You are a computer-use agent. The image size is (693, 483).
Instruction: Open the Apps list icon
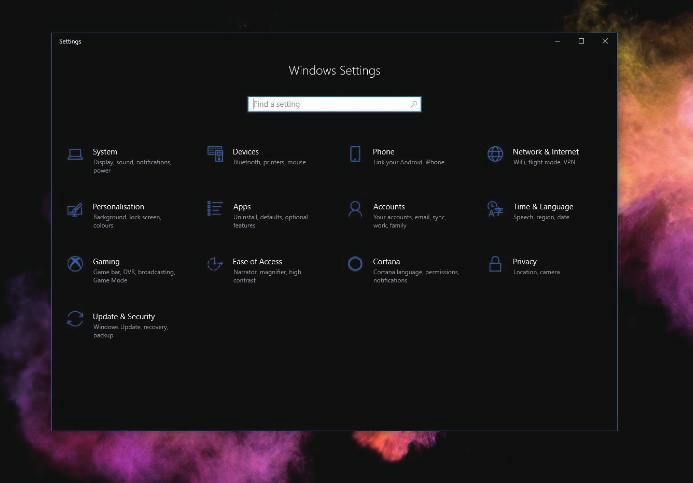(x=215, y=209)
